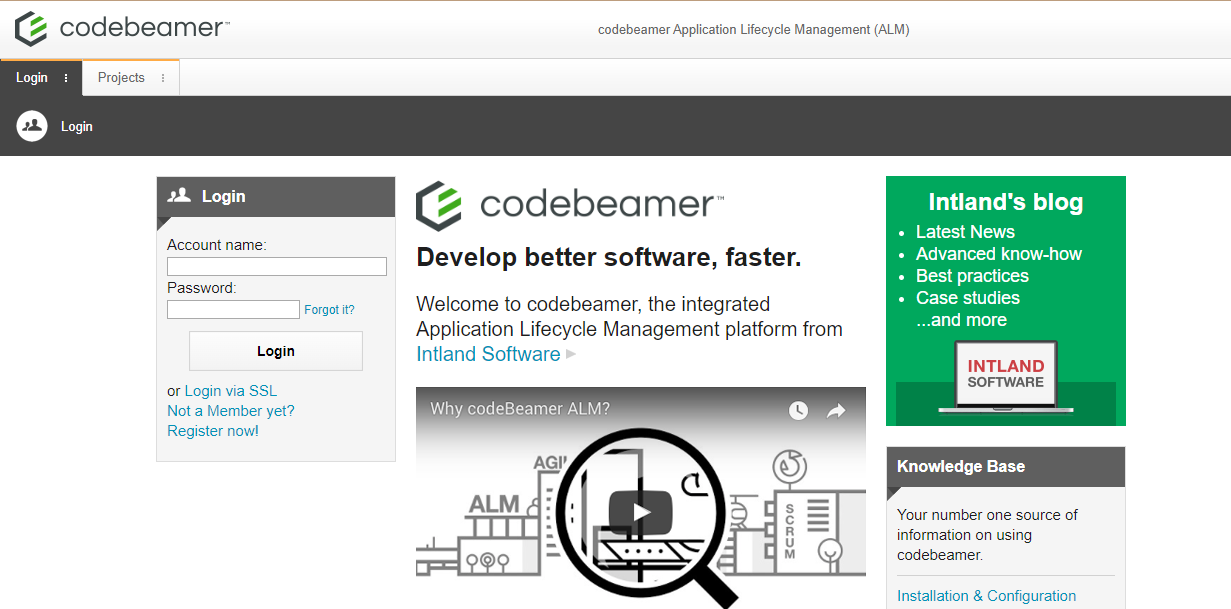Switch to the Projects tab
The image size is (1231, 609).
(121, 77)
